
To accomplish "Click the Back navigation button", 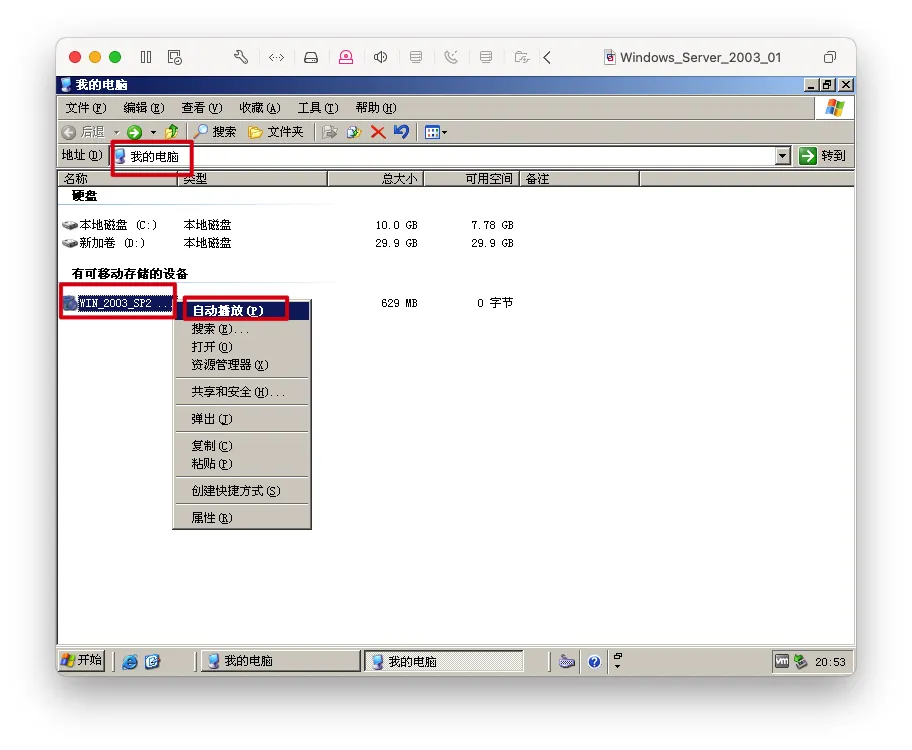I will click(x=83, y=132).
